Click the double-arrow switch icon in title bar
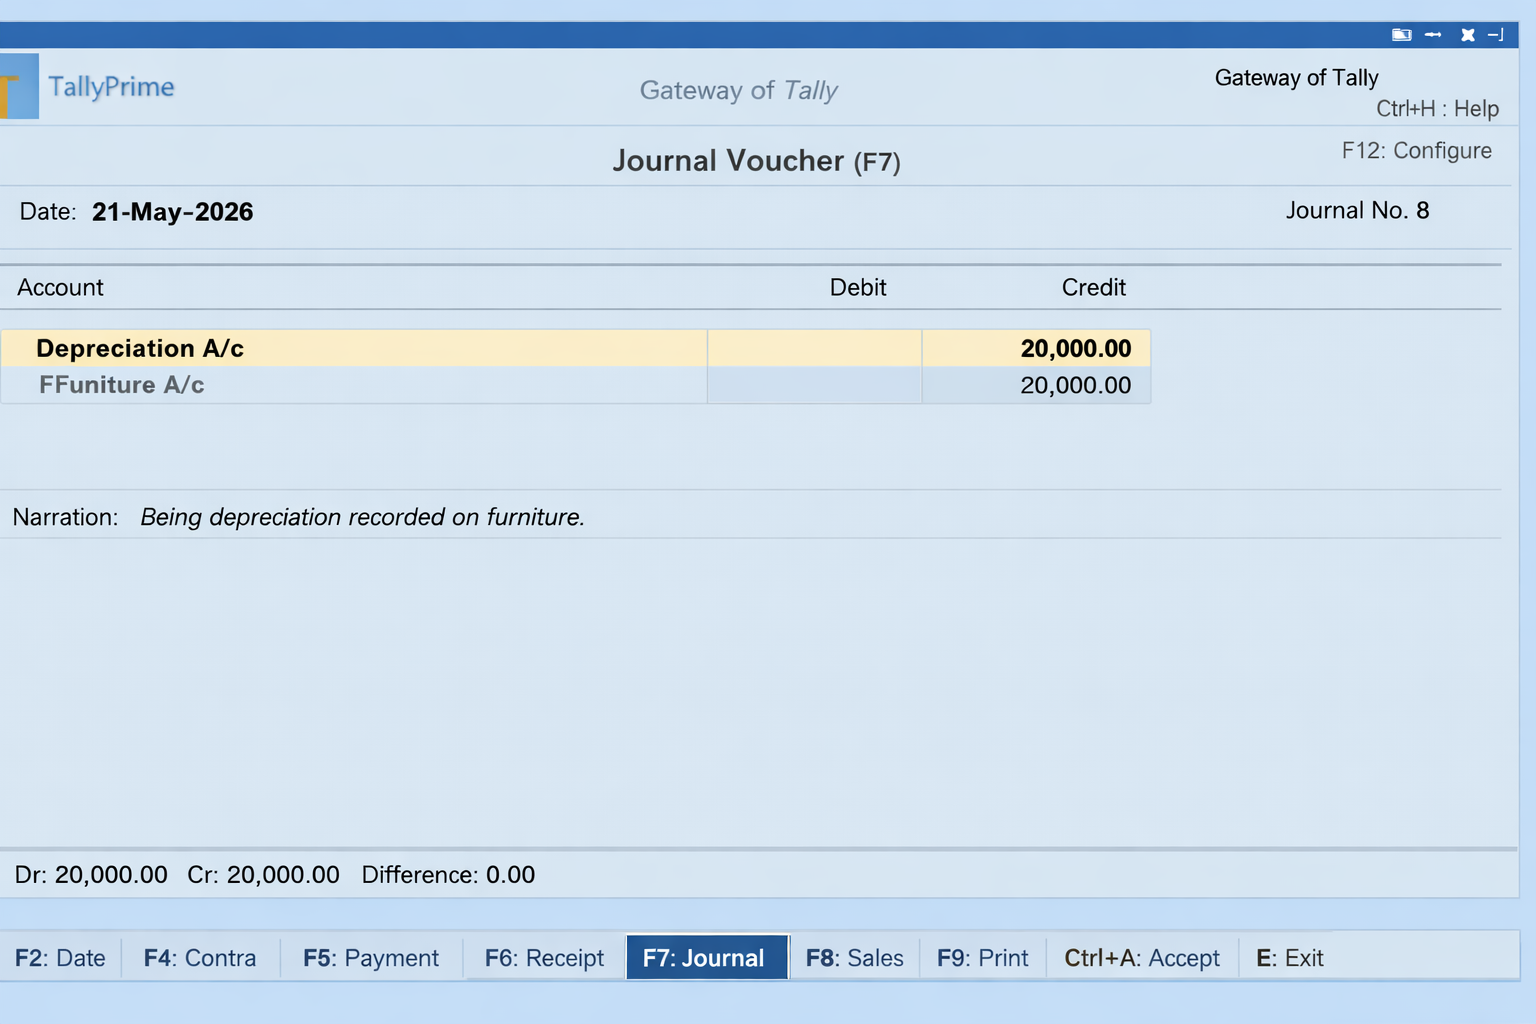 click(x=1433, y=34)
